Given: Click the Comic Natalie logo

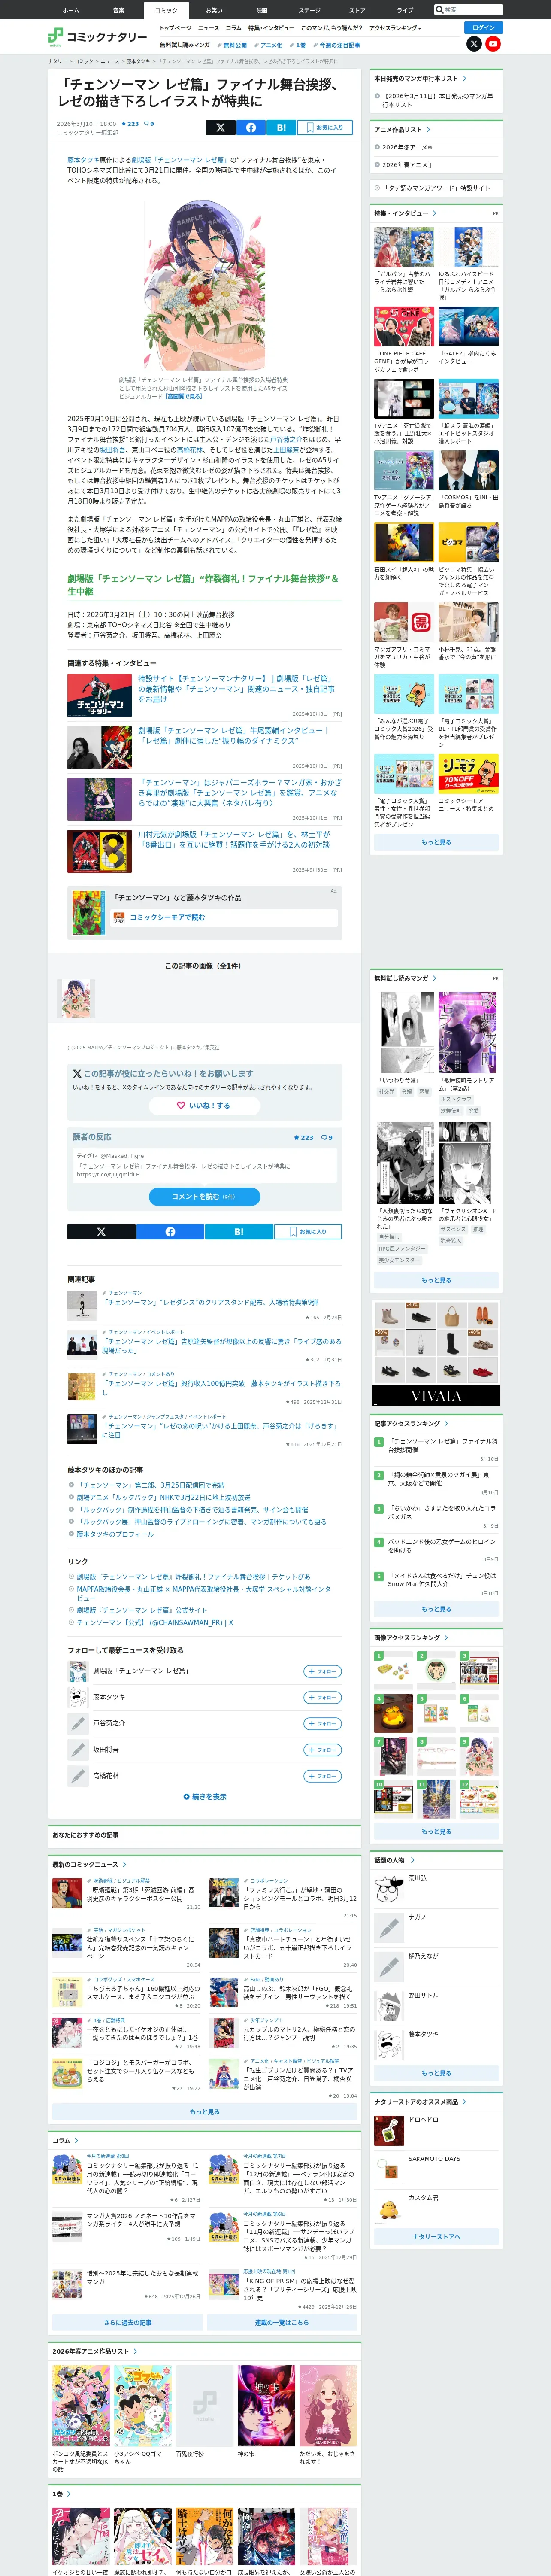Looking at the screenshot, I should (98, 37).
